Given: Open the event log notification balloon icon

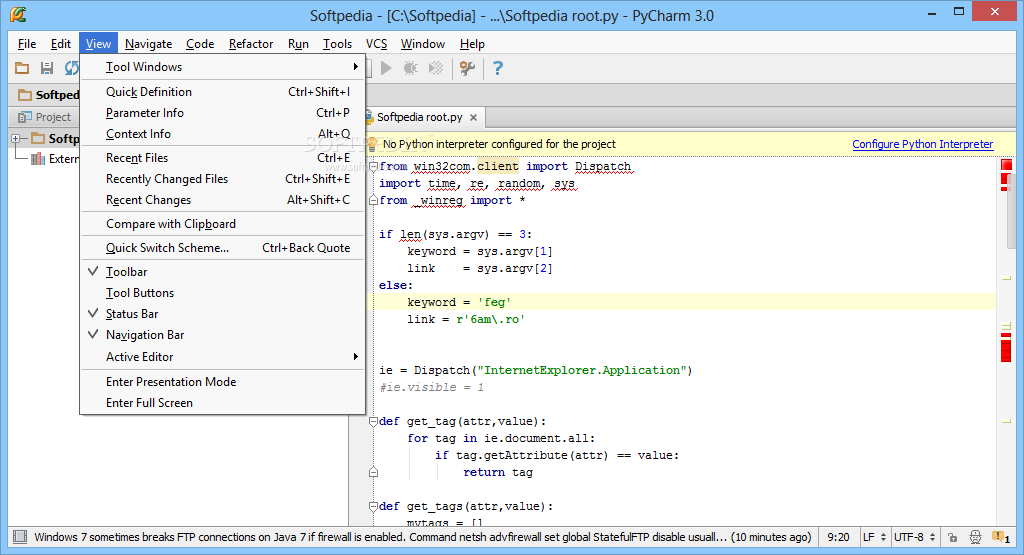Looking at the screenshot, I should pos(1000,537).
